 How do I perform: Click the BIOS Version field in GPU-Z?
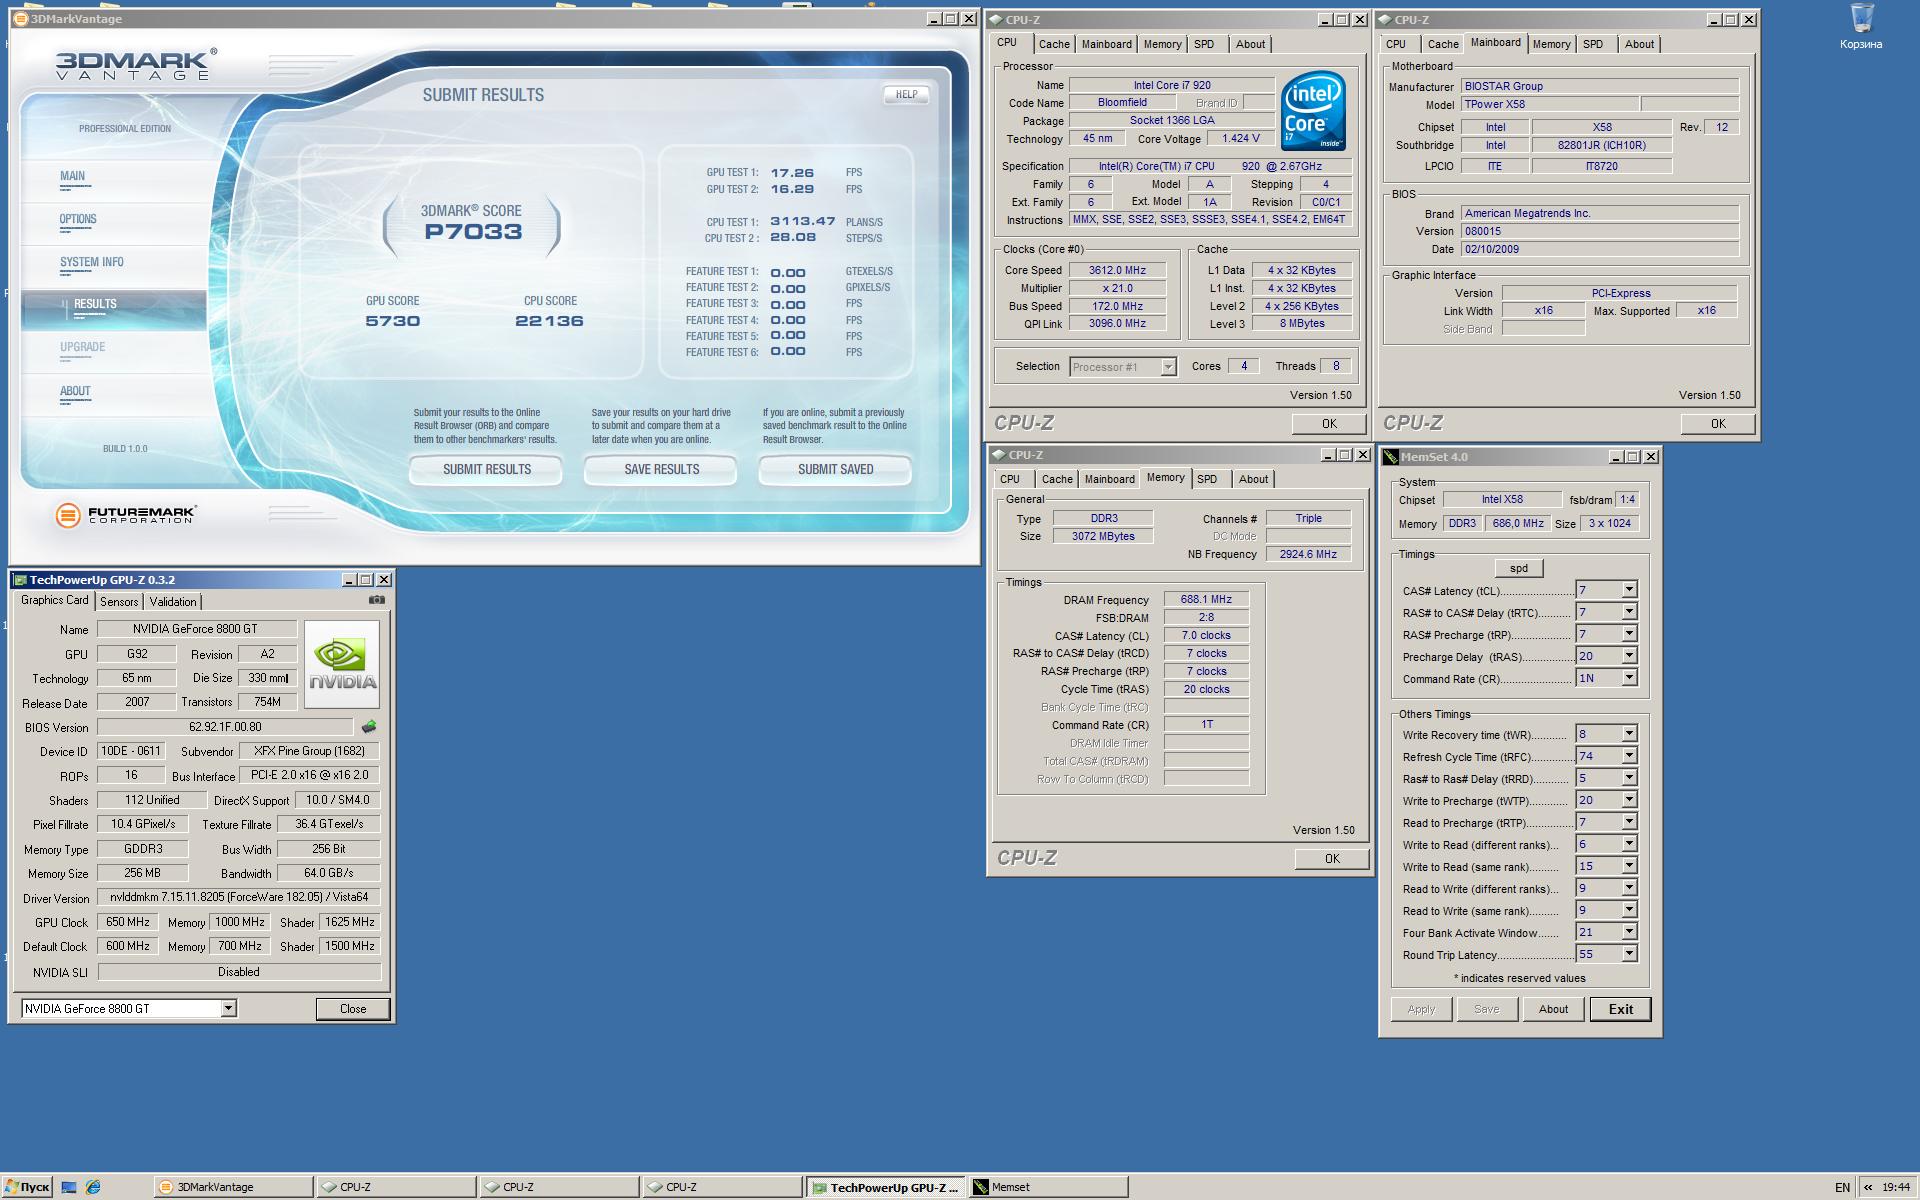[225, 727]
